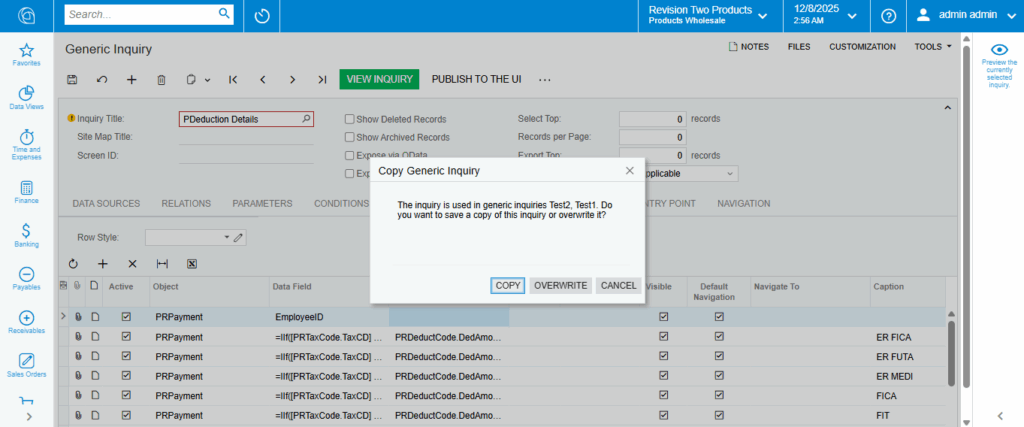This screenshot has width=1024, height=427.
Task: Click the top Search input field
Action: coord(140,15)
